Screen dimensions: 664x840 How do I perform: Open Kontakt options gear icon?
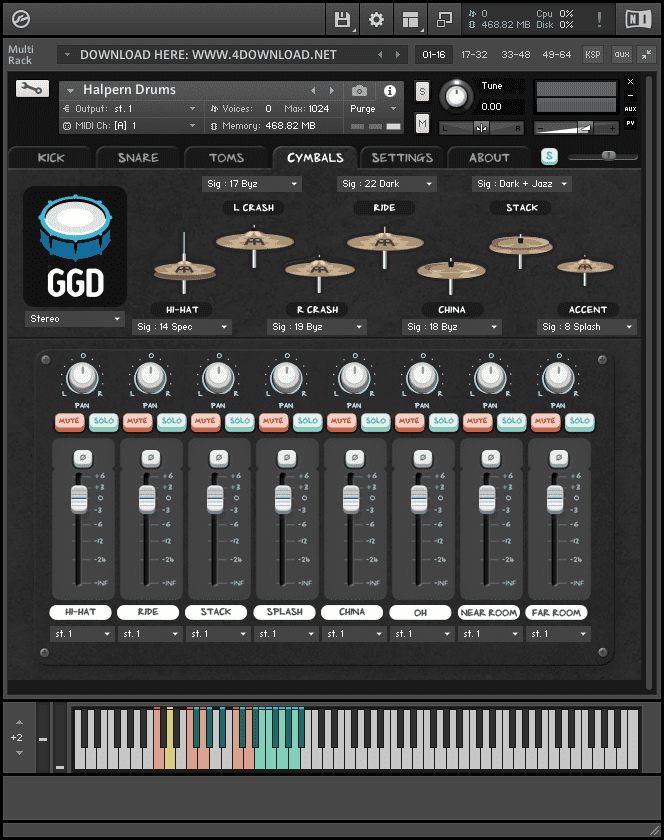click(x=376, y=20)
